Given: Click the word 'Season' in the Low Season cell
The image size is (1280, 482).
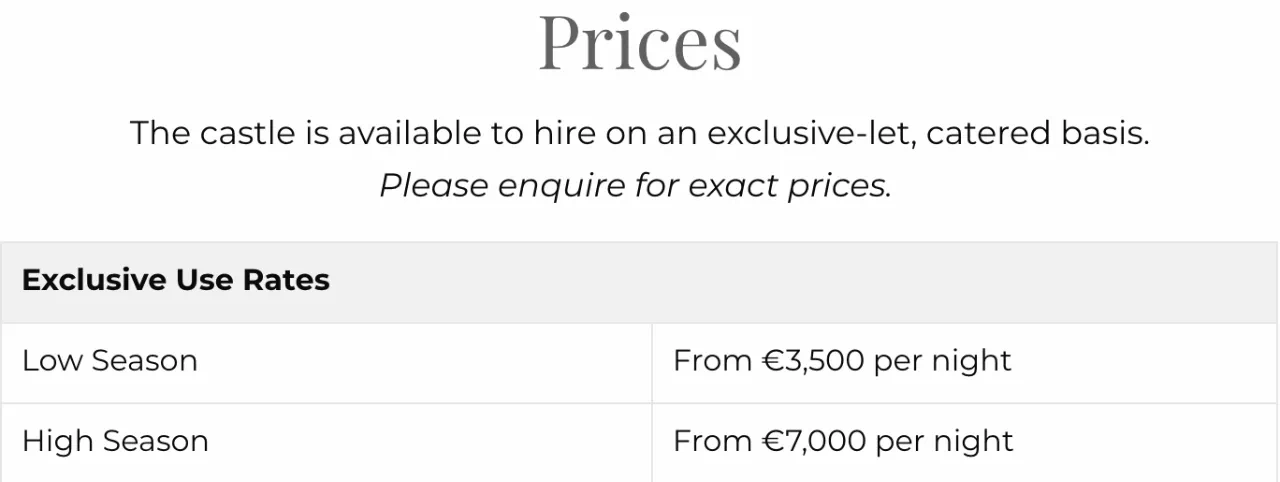Looking at the screenshot, I should coord(144,360).
